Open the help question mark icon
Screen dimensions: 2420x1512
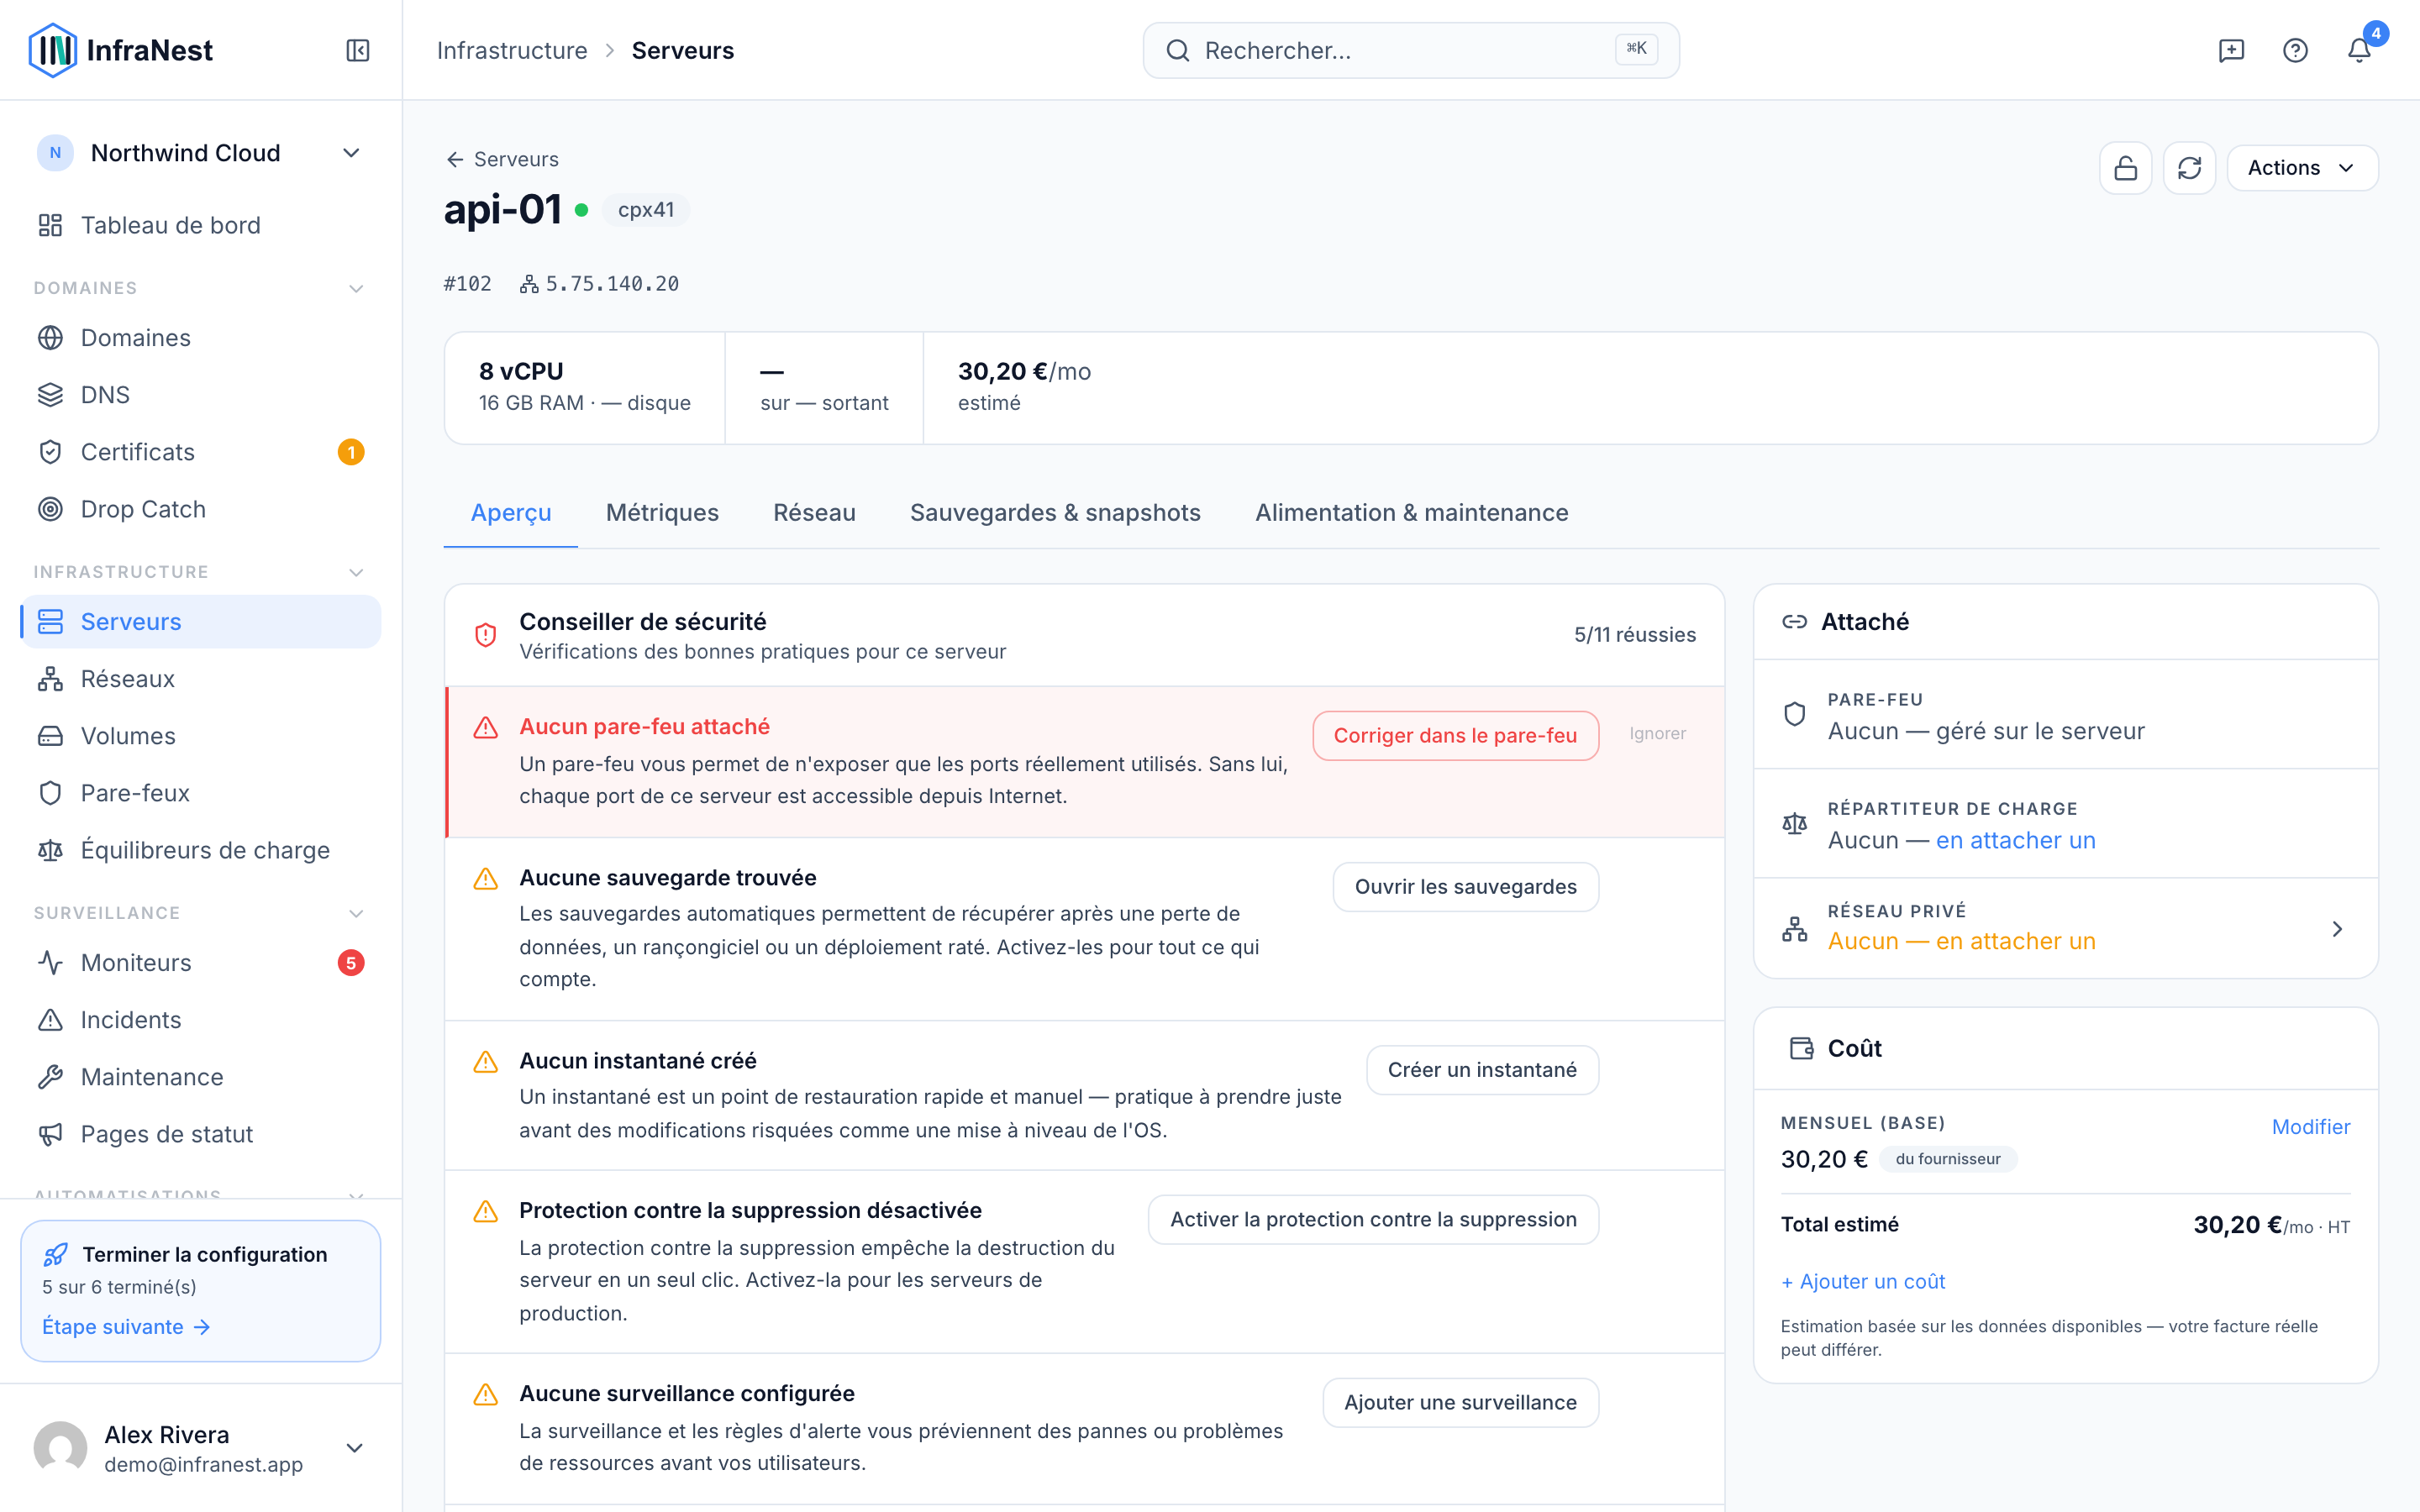pyautogui.click(x=2295, y=50)
